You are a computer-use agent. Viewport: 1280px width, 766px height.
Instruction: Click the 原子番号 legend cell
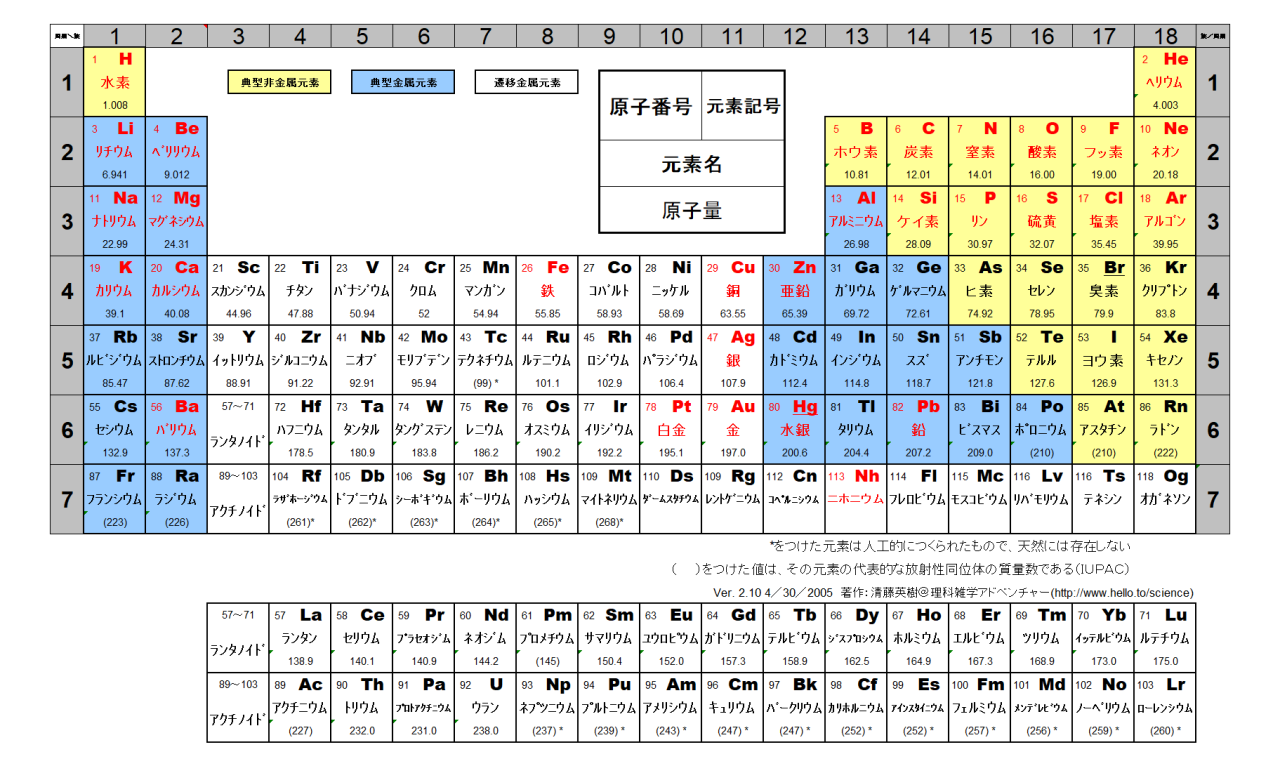[650, 105]
